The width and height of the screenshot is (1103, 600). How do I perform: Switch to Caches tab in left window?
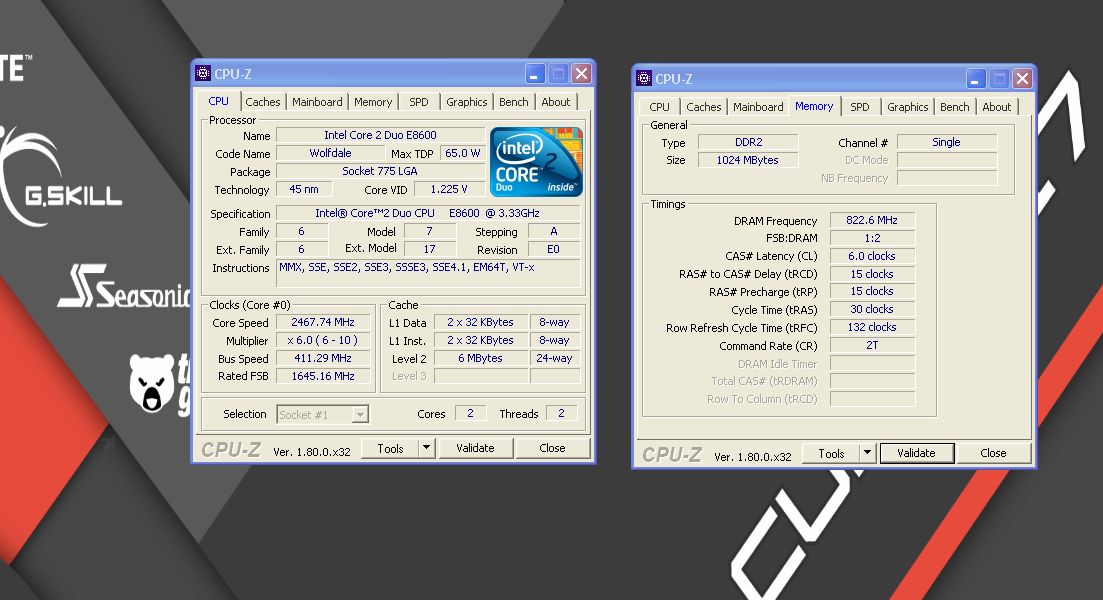coord(262,102)
